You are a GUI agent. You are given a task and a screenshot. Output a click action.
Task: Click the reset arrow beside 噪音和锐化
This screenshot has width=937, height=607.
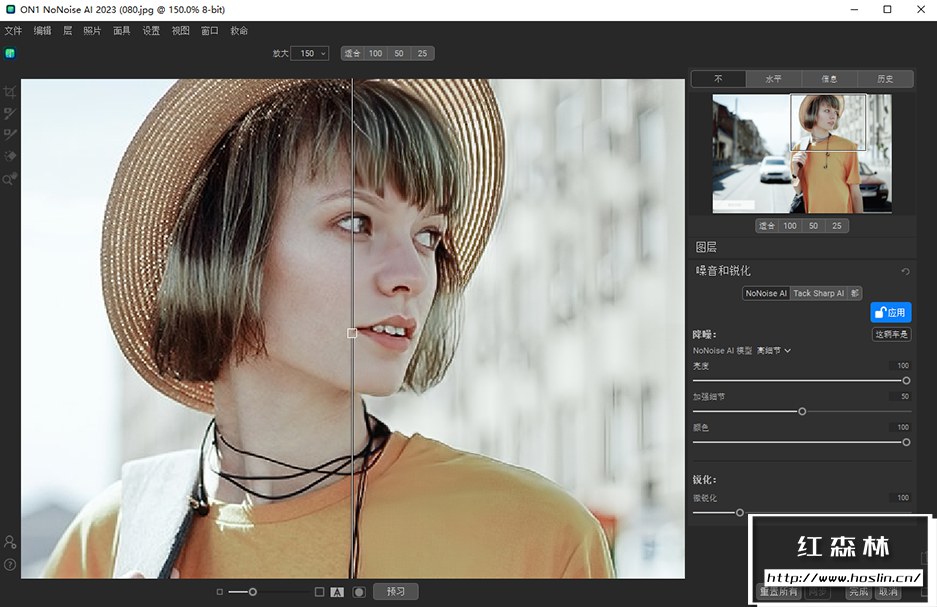[x=905, y=271]
